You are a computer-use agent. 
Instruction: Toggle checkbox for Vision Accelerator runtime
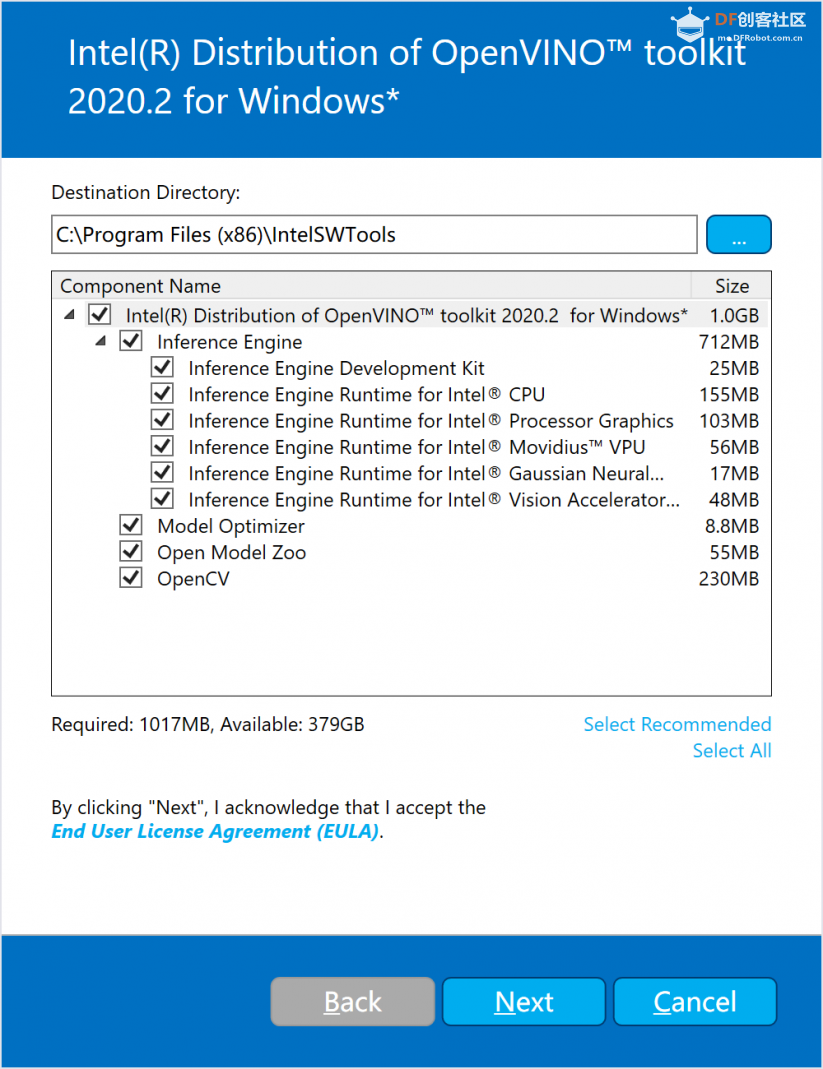tap(162, 499)
